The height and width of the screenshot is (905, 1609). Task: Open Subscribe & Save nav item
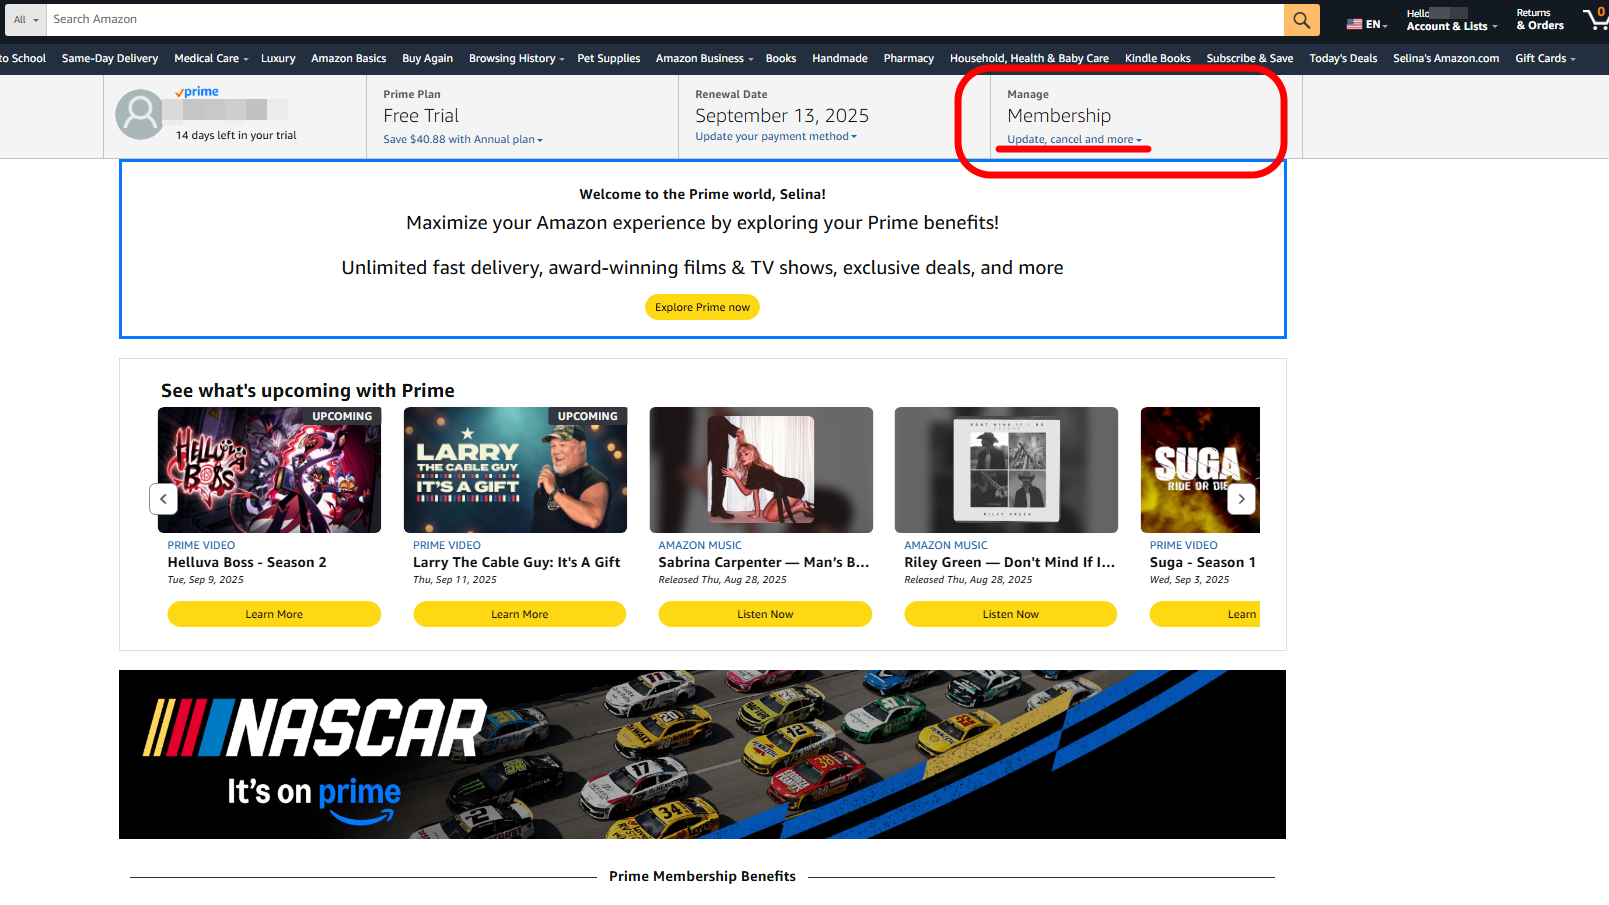point(1250,58)
